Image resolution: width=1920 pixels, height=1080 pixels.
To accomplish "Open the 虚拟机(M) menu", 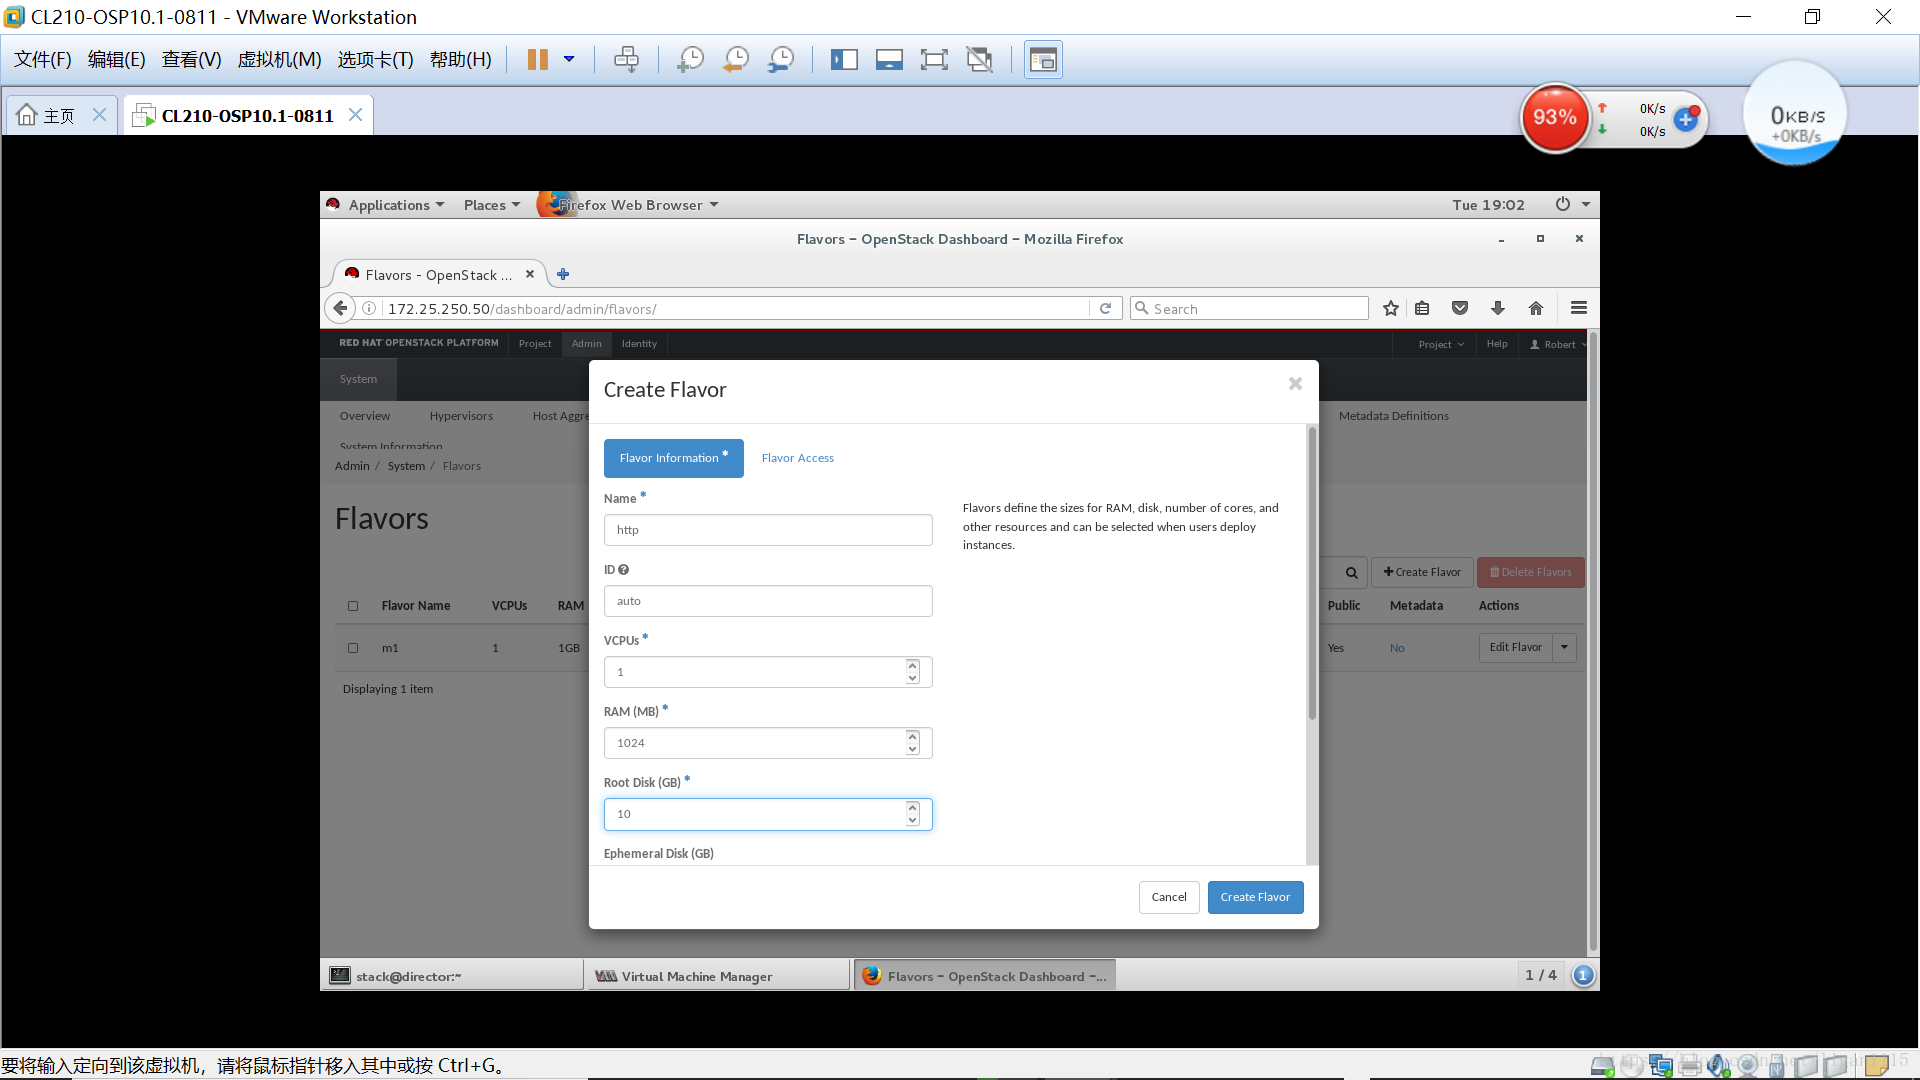I will pos(279,60).
